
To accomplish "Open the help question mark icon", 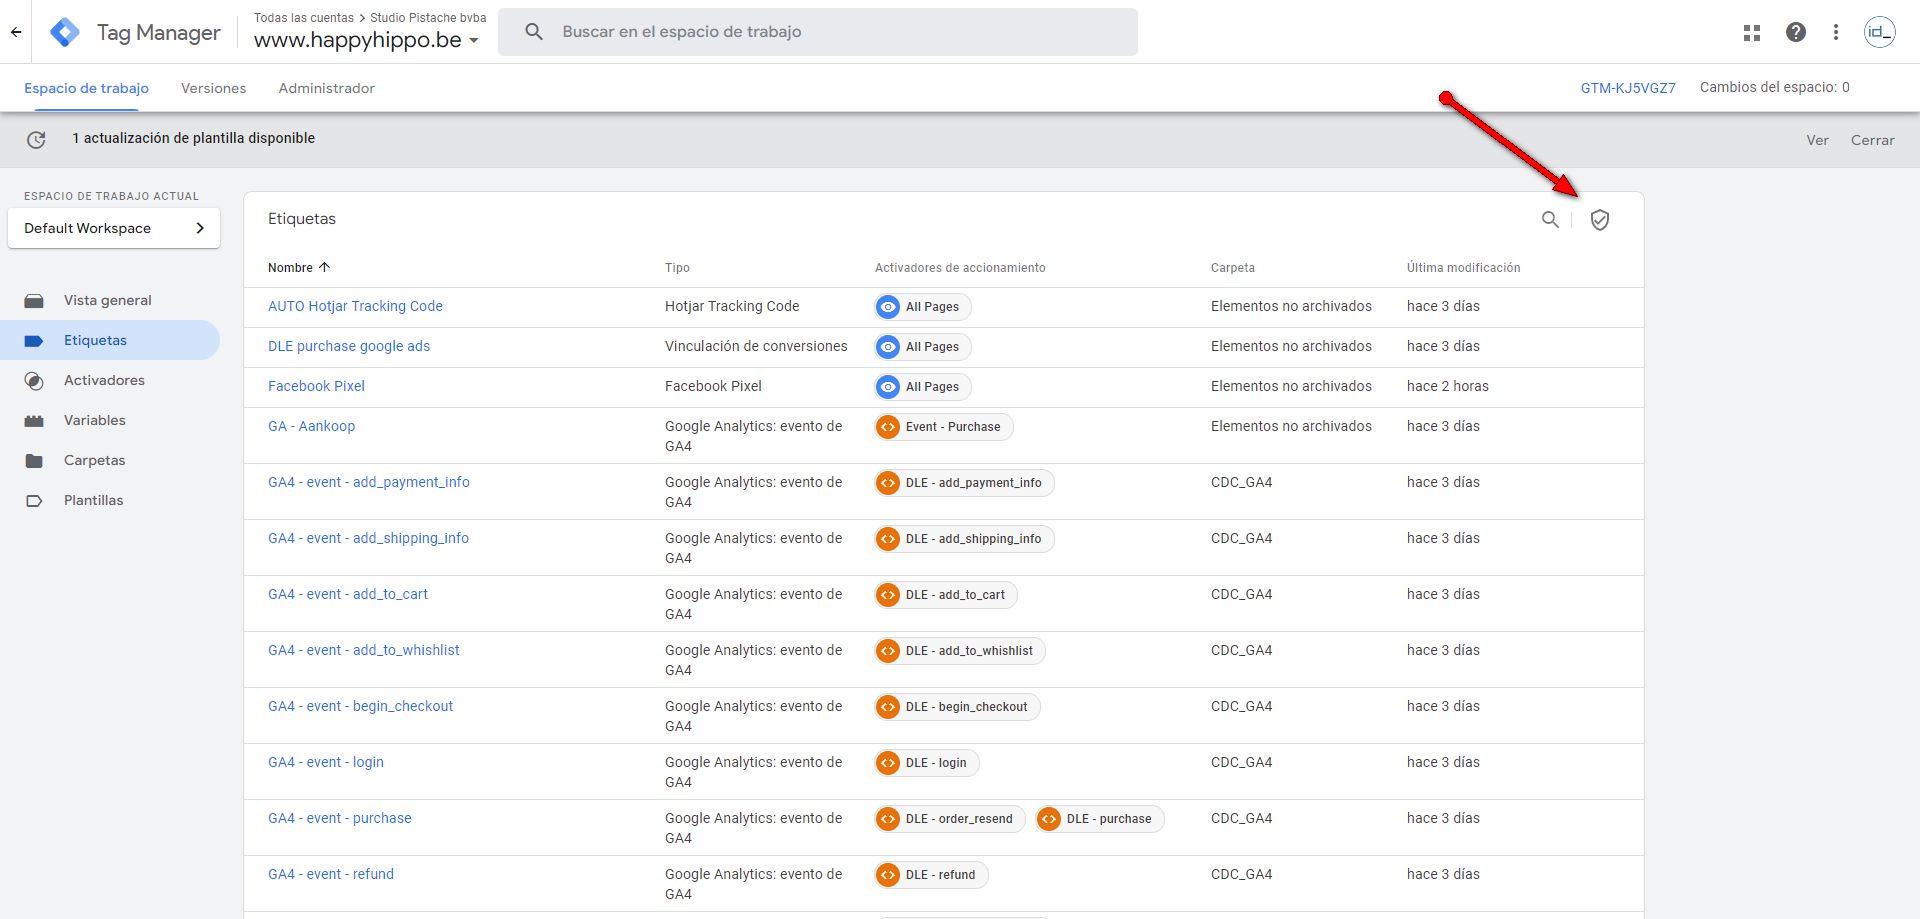I will (x=1795, y=32).
